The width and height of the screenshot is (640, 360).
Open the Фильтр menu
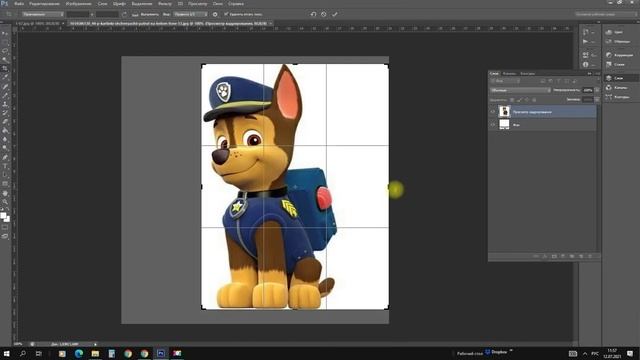(x=165, y=4)
